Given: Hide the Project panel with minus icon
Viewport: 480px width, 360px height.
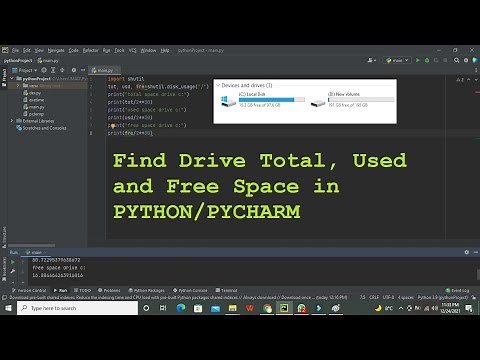Looking at the screenshot, I should coord(83,70).
